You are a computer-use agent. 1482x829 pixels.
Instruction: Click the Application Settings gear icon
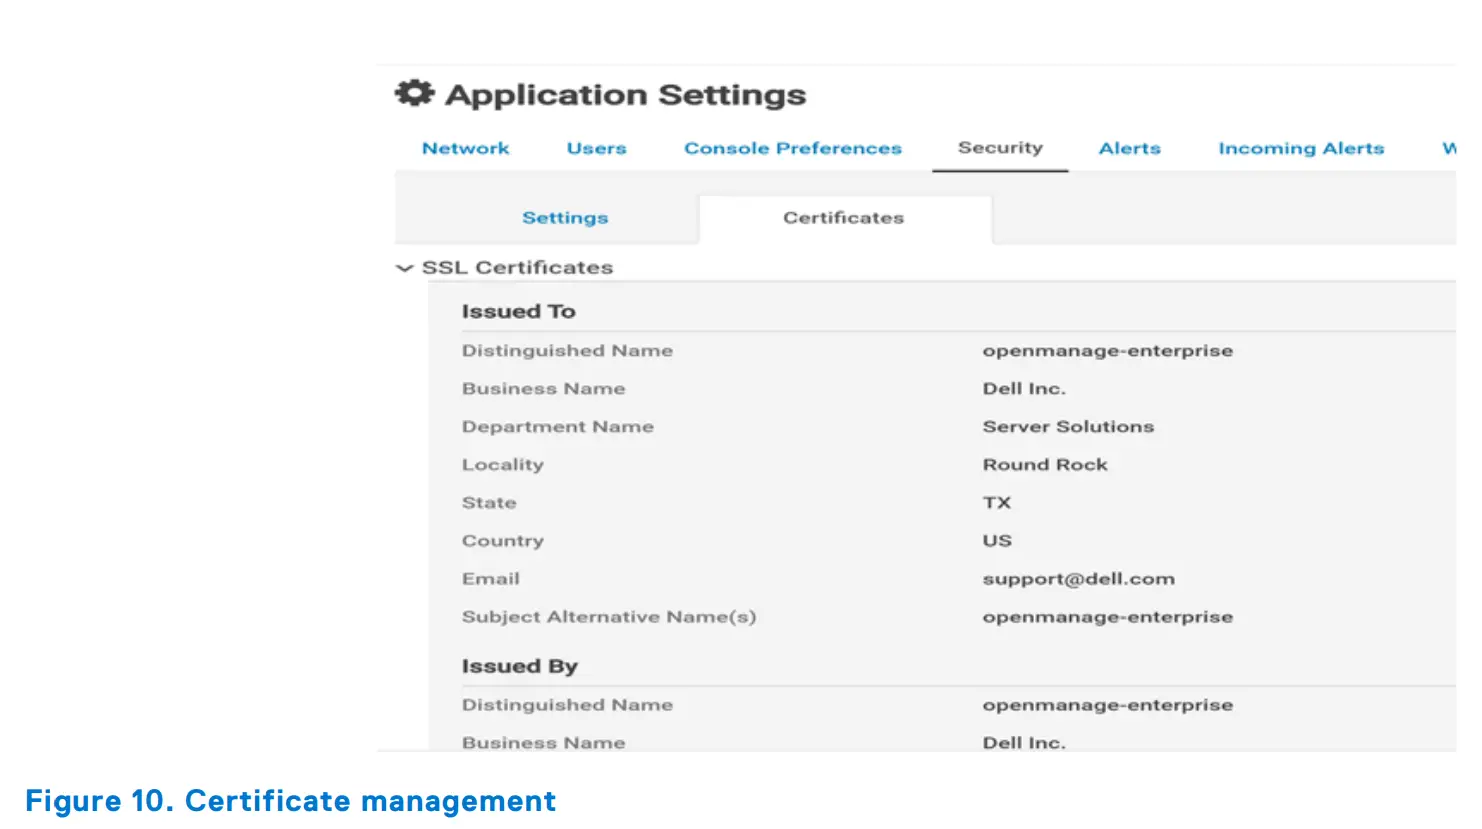click(x=413, y=93)
